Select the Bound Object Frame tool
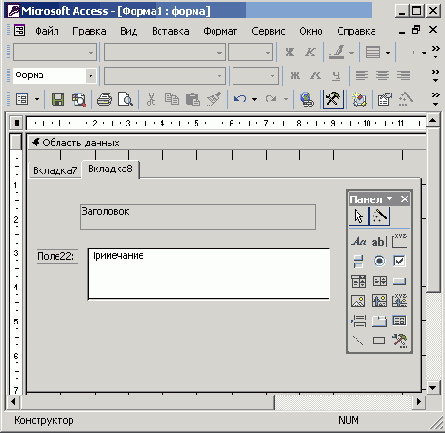Viewport: 445px width, 433px height. pyautogui.click(x=399, y=301)
